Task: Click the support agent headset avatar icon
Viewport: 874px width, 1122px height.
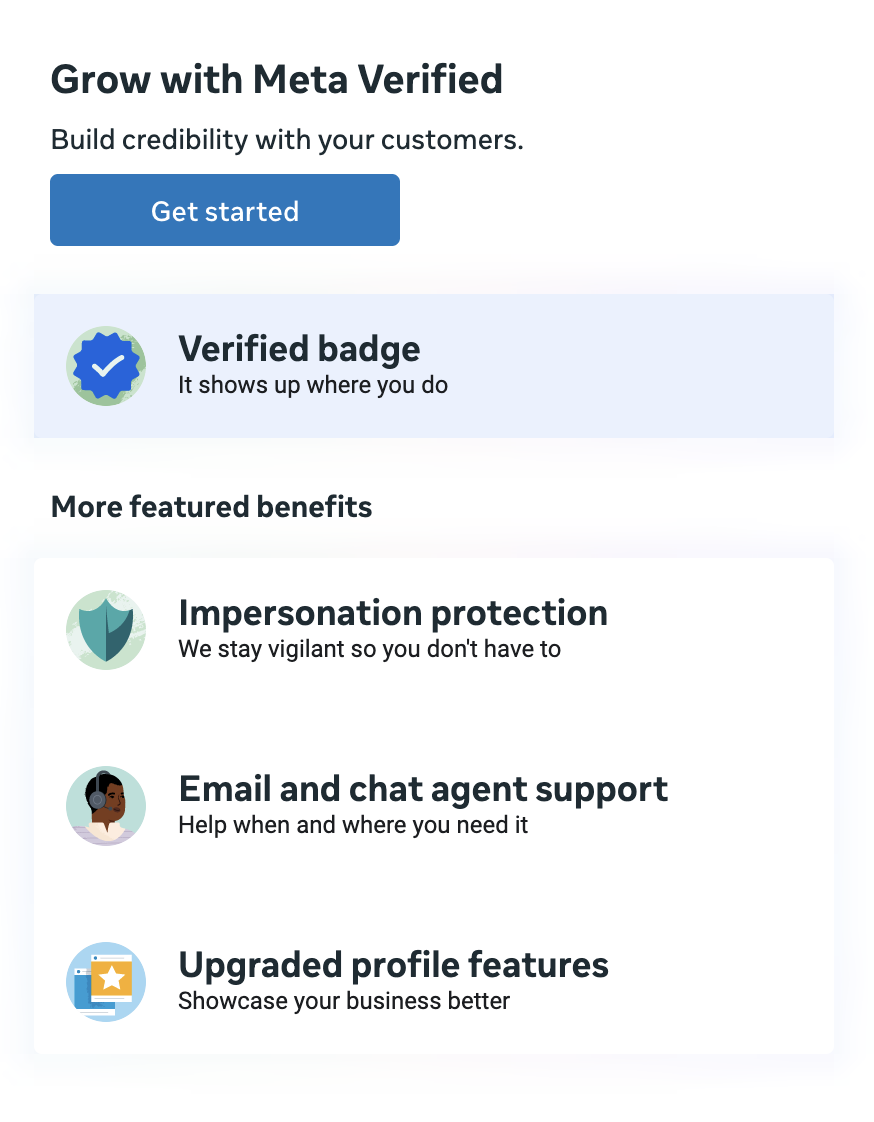Action: [106, 806]
